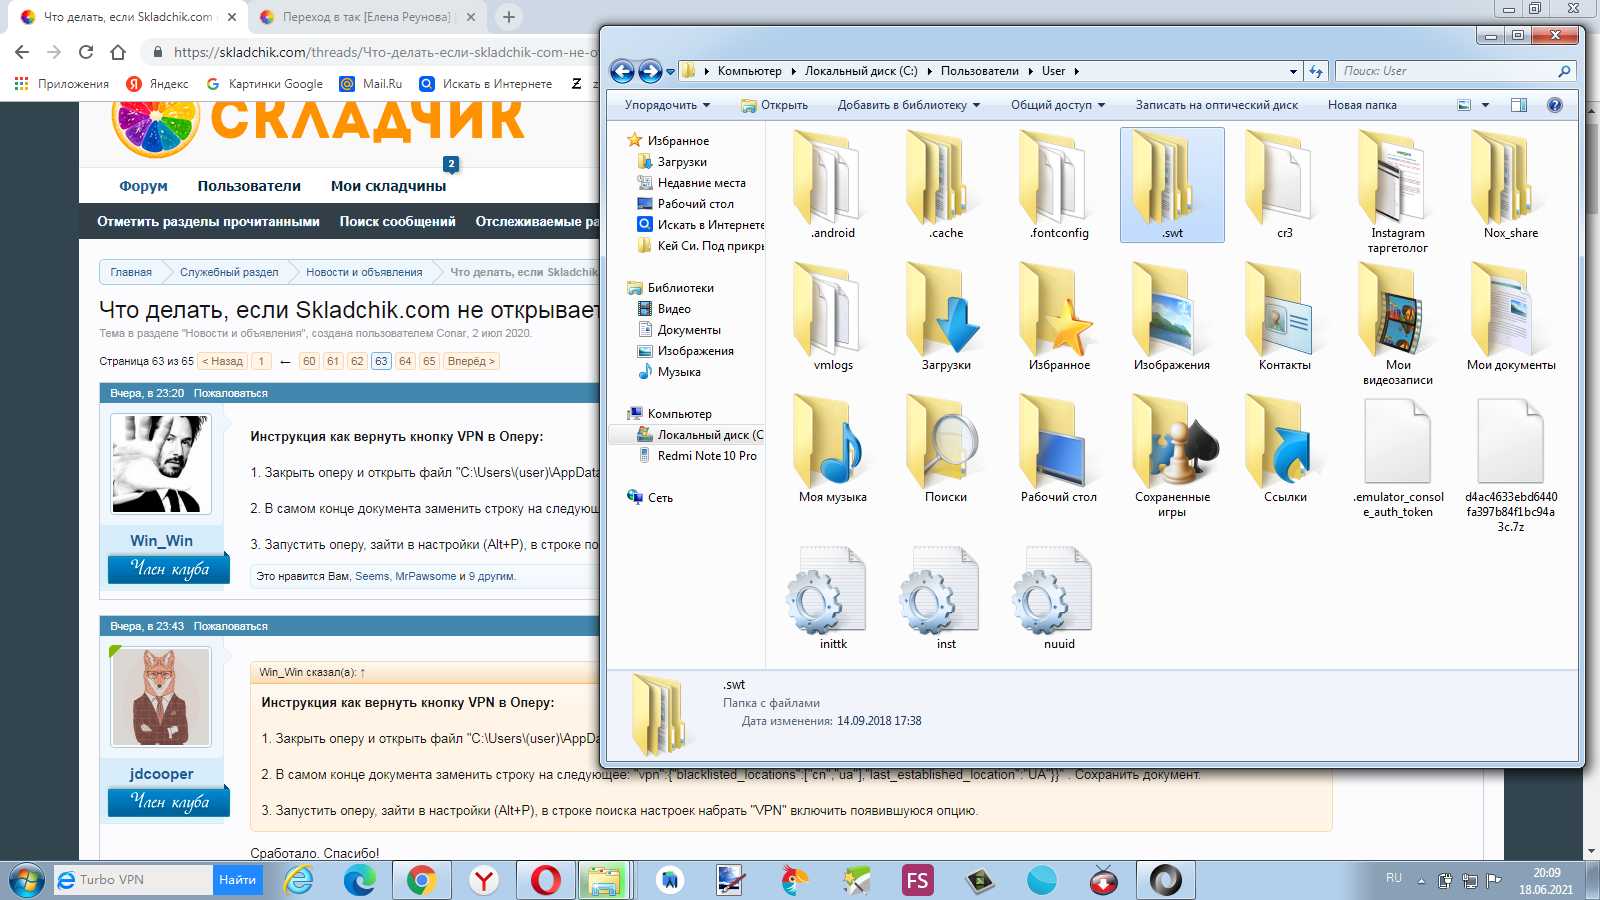Select the Избранное folder with star
Image resolution: width=1600 pixels, height=900 pixels.
pyautogui.click(x=1059, y=317)
